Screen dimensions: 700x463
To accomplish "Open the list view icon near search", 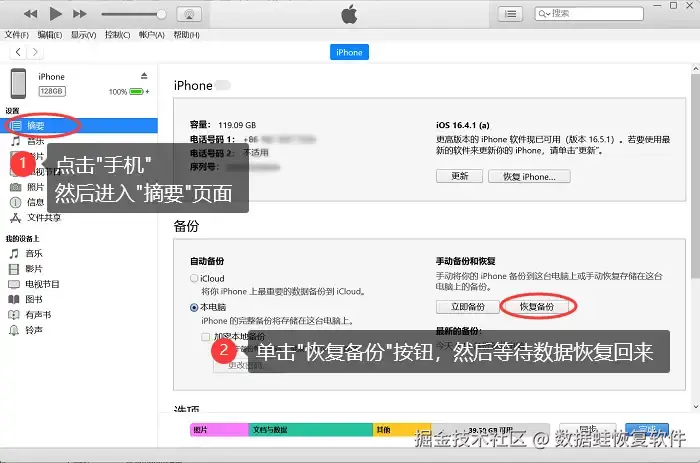I will point(510,14).
